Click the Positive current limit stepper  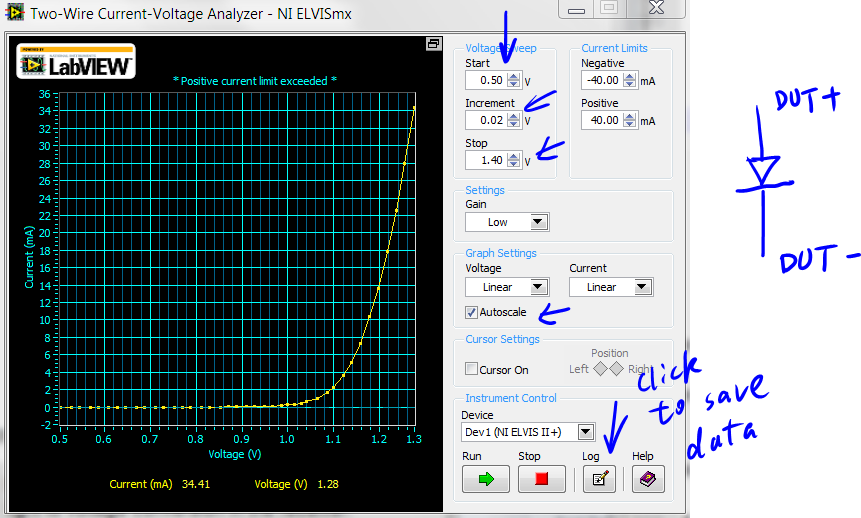tap(630, 120)
